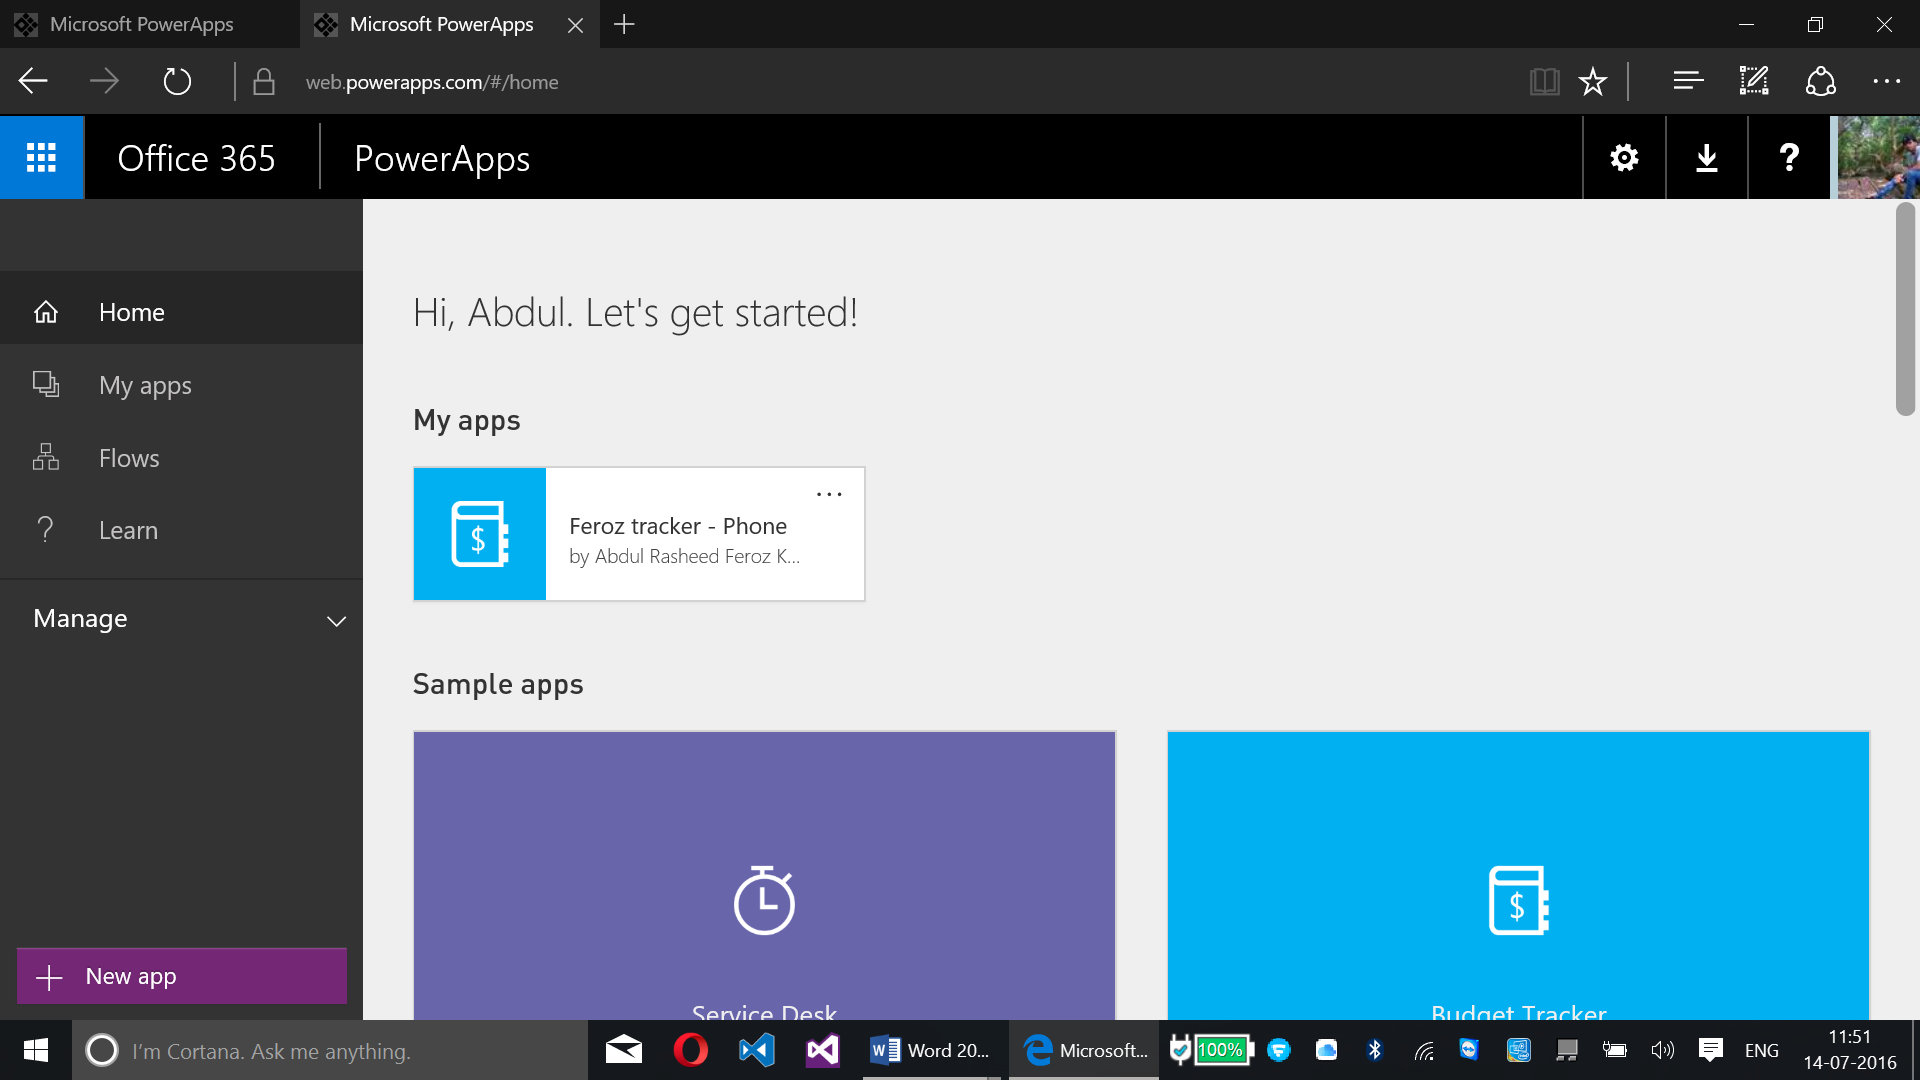Click the Cortana search box

(330, 1050)
